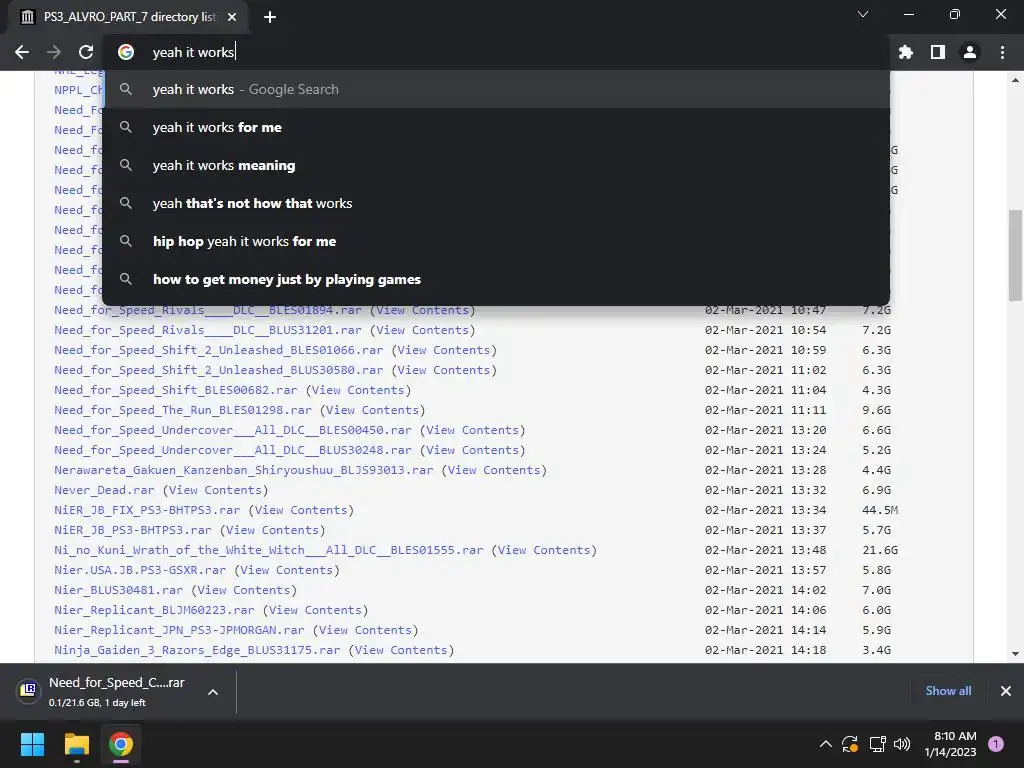Open the network status tray icon
The width and height of the screenshot is (1024, 768).
(x=877, y=744)
